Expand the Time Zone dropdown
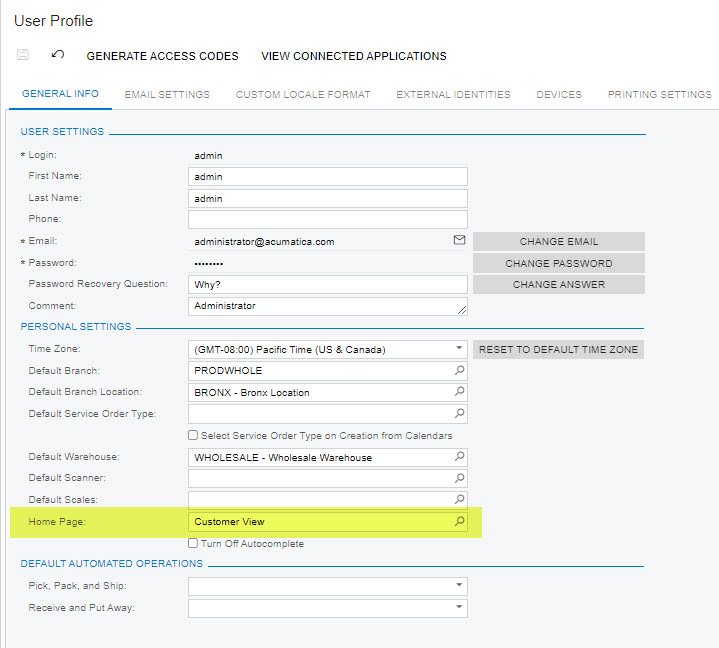The height and width of the screenshot is (648, 719). [x=459, y=349]
